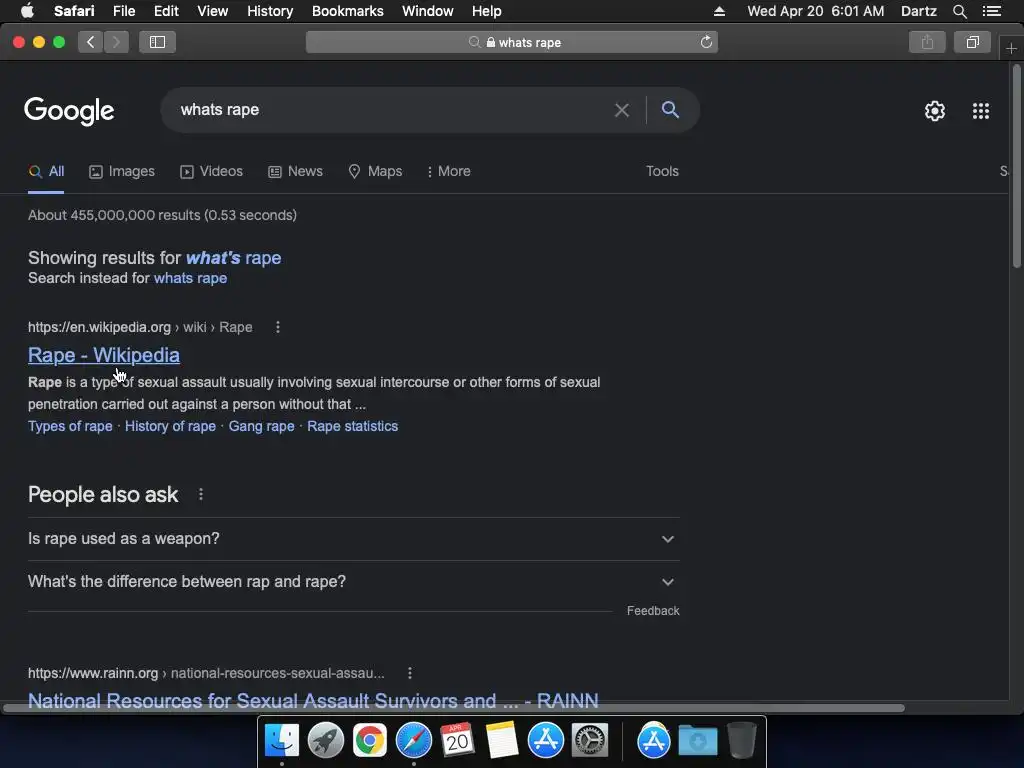
Task: Click the Safari address bar
Action: (x=511, y=42)
